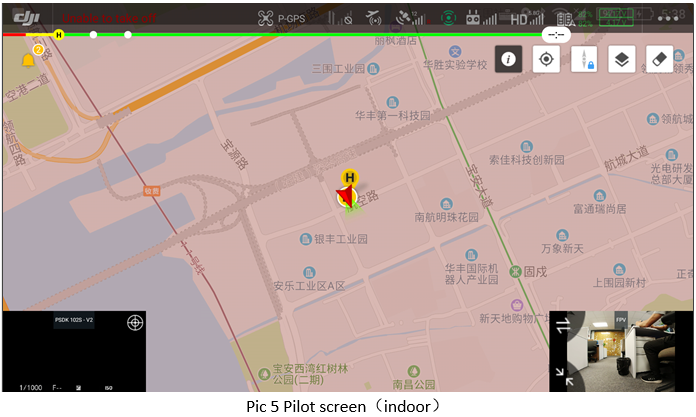Screen dimensions: 696x417
Task: Open the battery voltage status indicator
Action: (x=616, y=18)
